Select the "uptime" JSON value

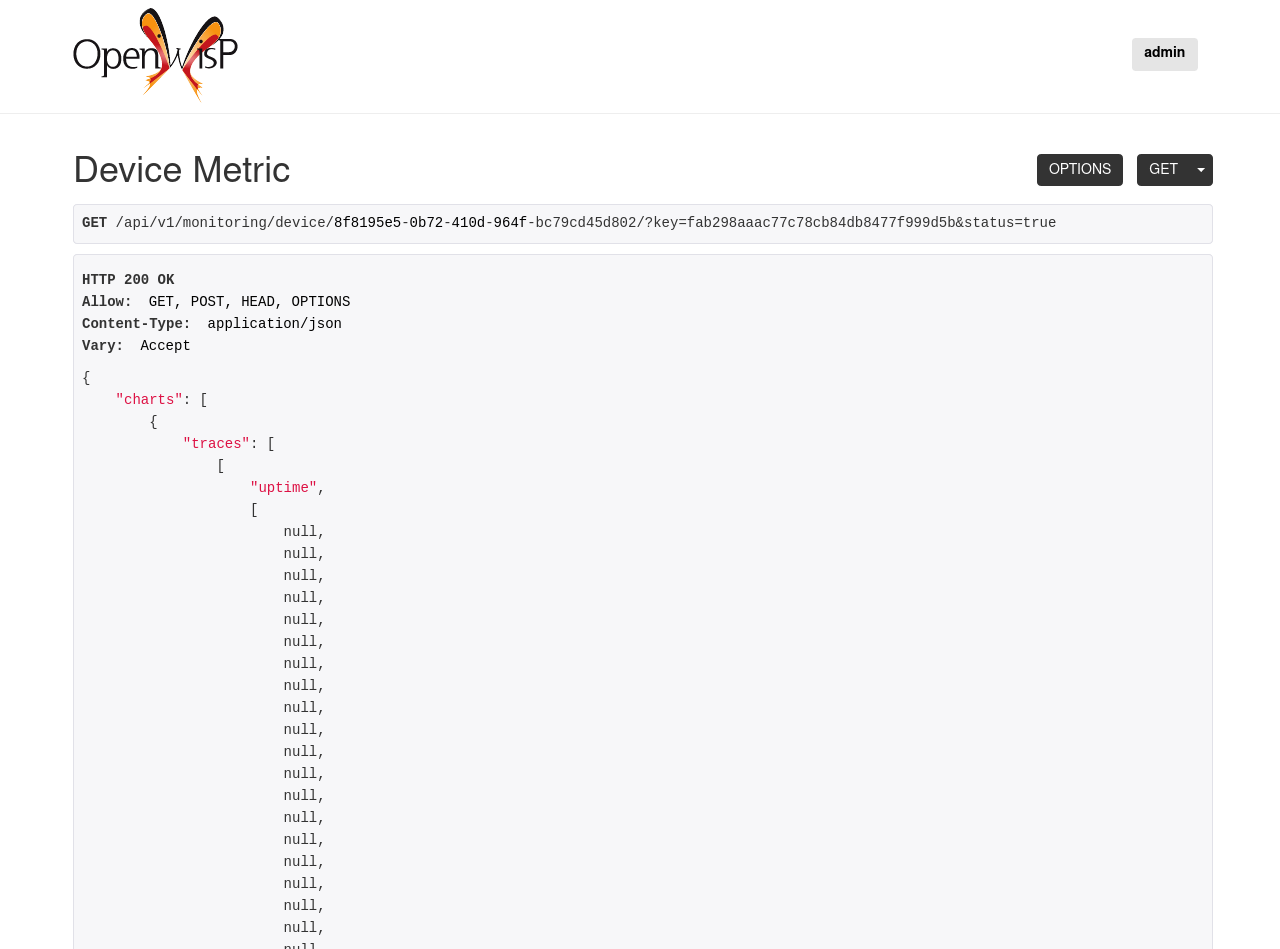pos(283,487)
